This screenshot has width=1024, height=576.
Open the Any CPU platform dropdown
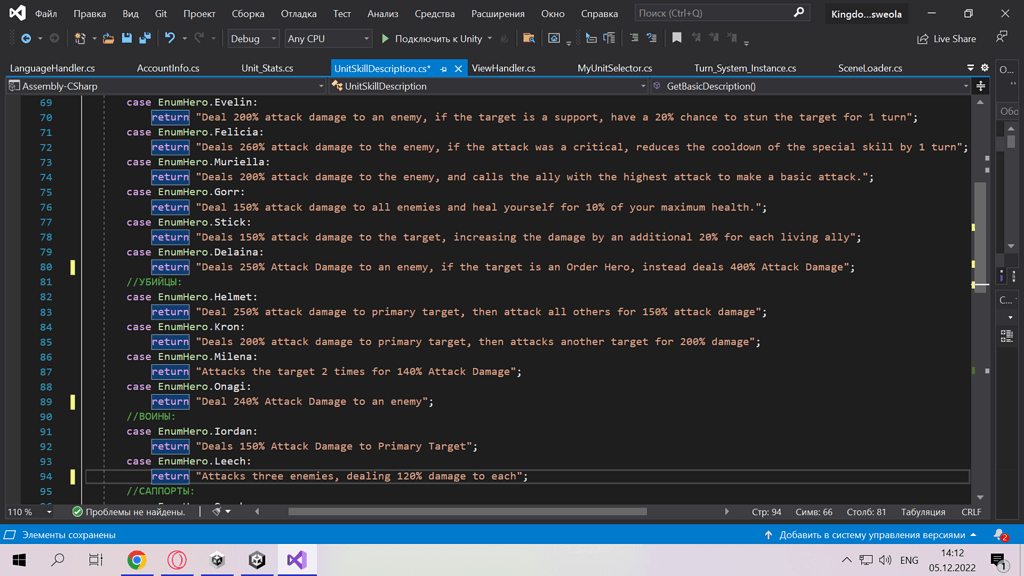tap(328, 39)
